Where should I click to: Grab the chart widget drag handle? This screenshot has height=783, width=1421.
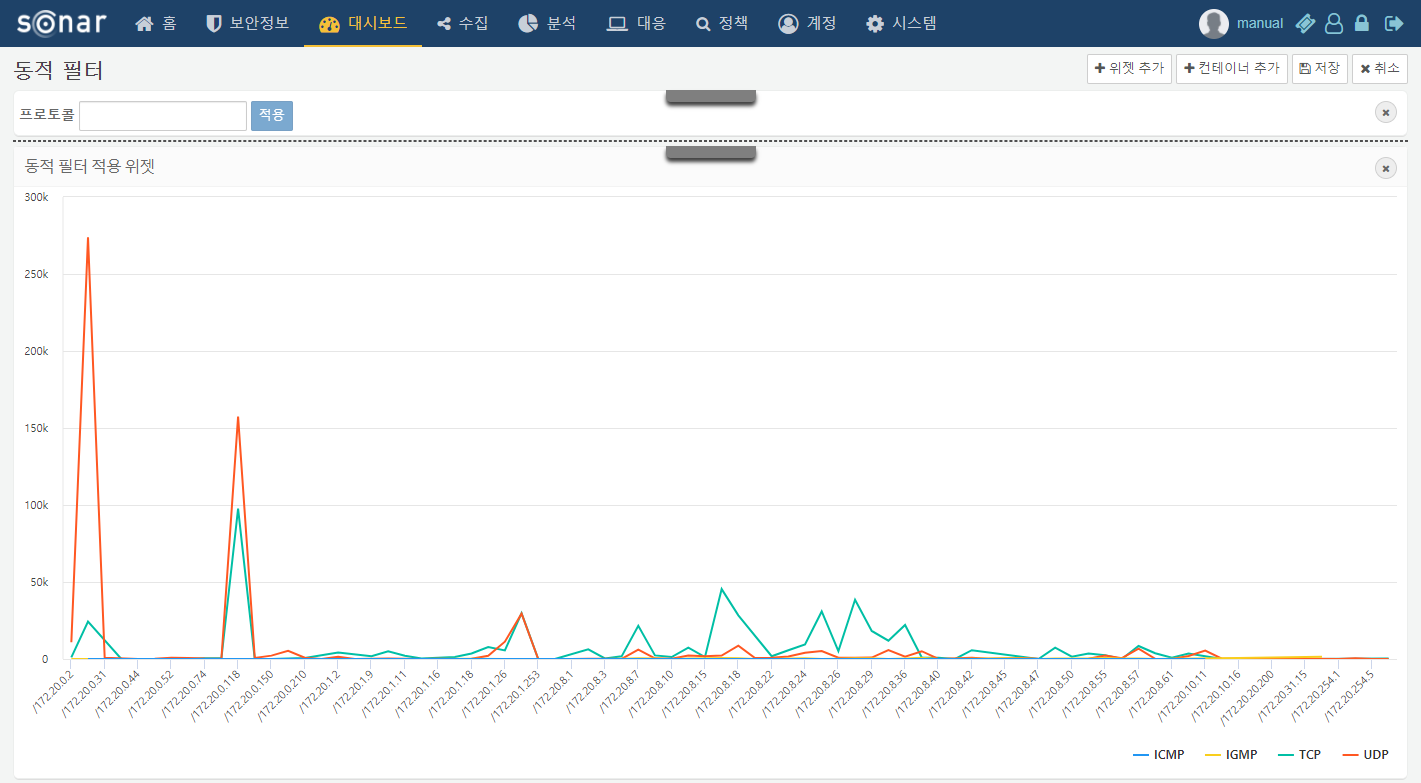click(x=711, y=153)
